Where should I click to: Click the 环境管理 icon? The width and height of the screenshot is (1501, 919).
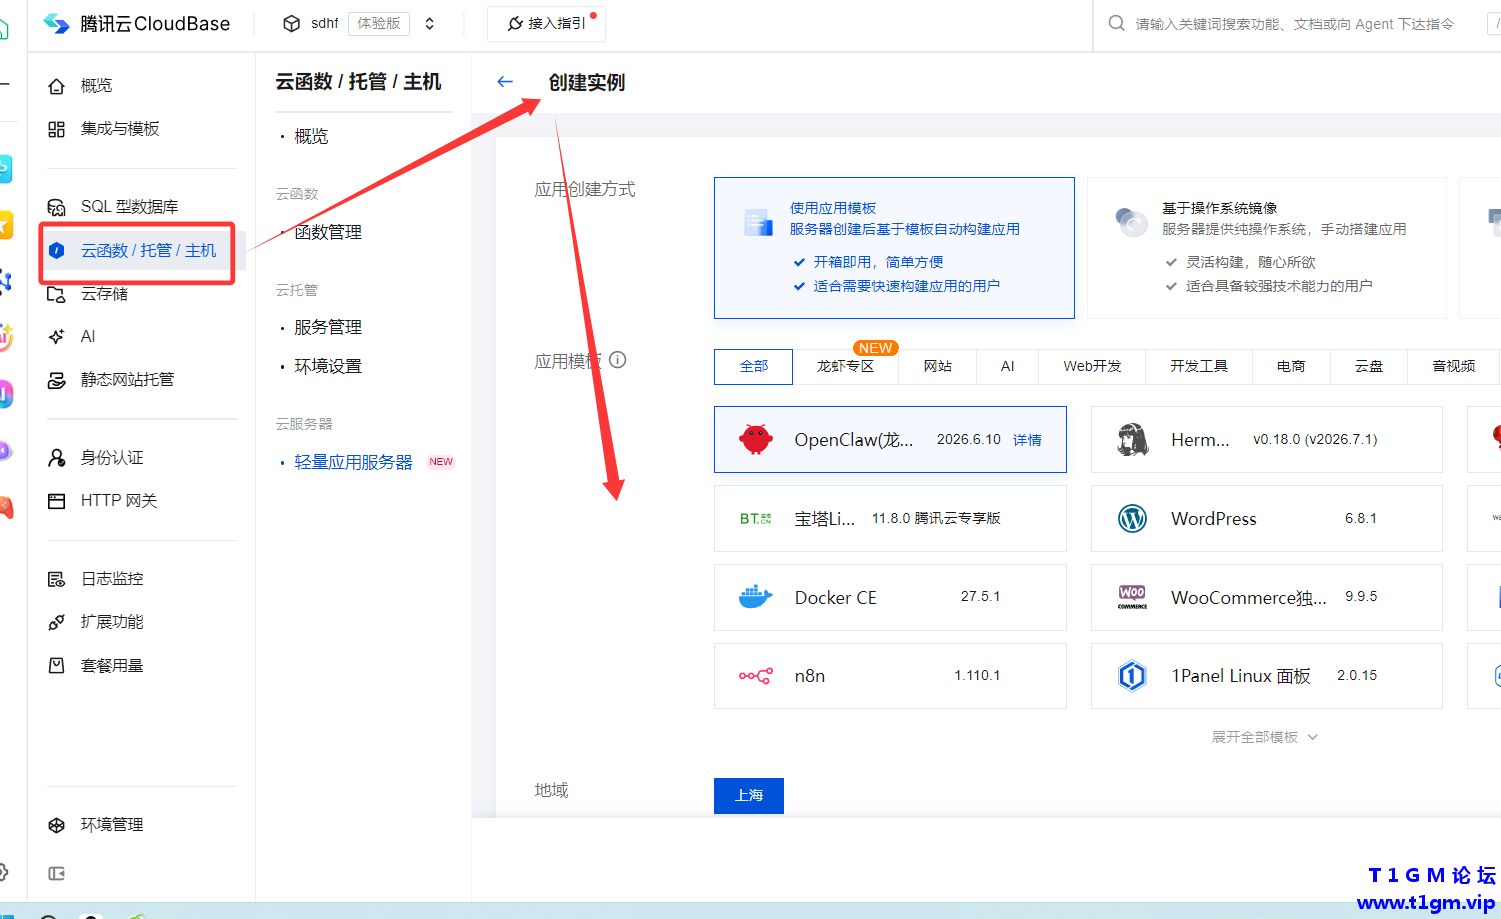(57, 825)
